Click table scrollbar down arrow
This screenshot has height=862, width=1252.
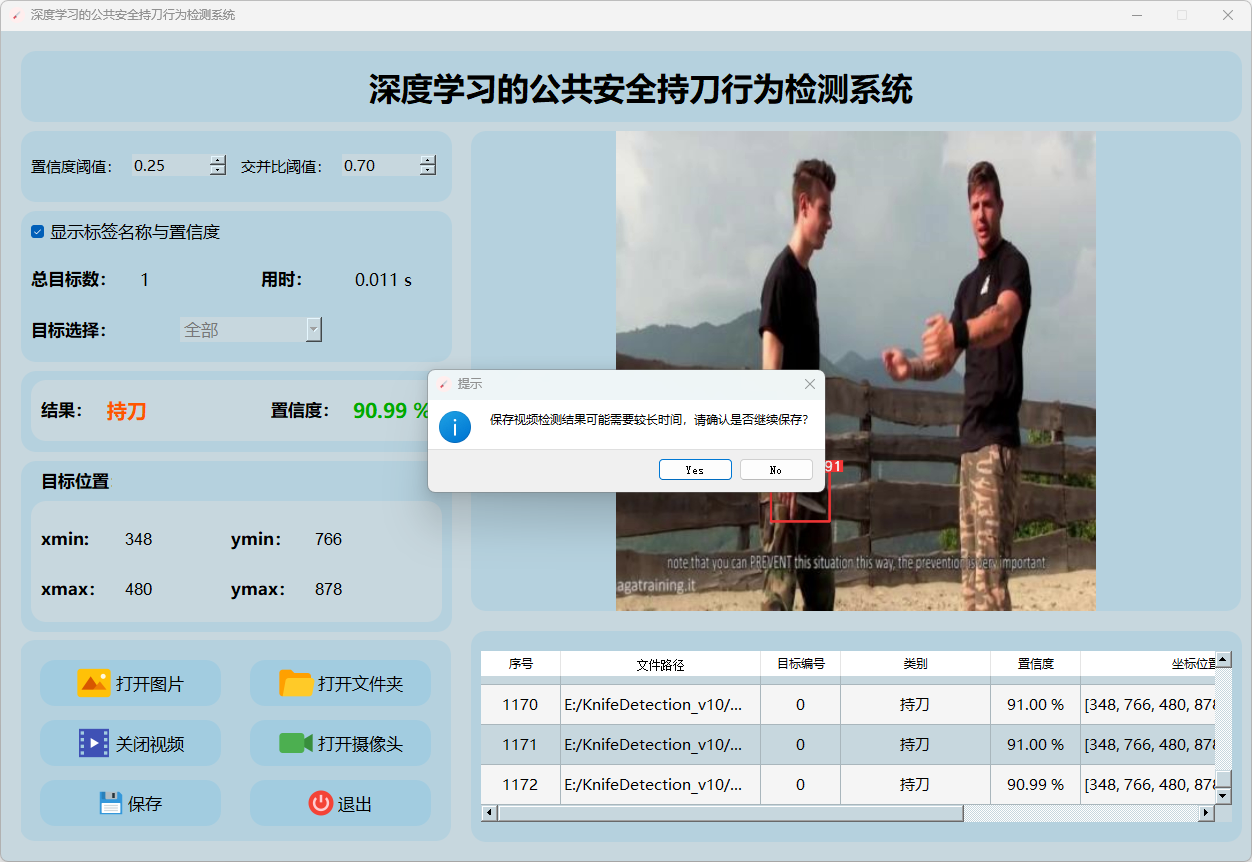pyautogui.click(x=1223, y=796)
